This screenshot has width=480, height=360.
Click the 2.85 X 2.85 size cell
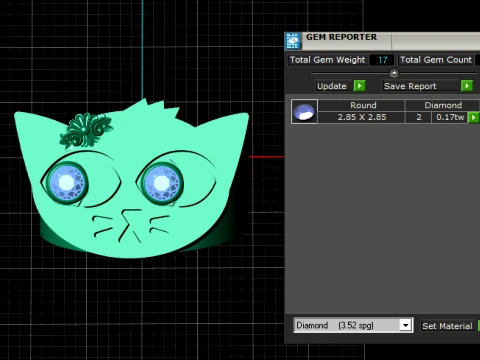(362, 117)
